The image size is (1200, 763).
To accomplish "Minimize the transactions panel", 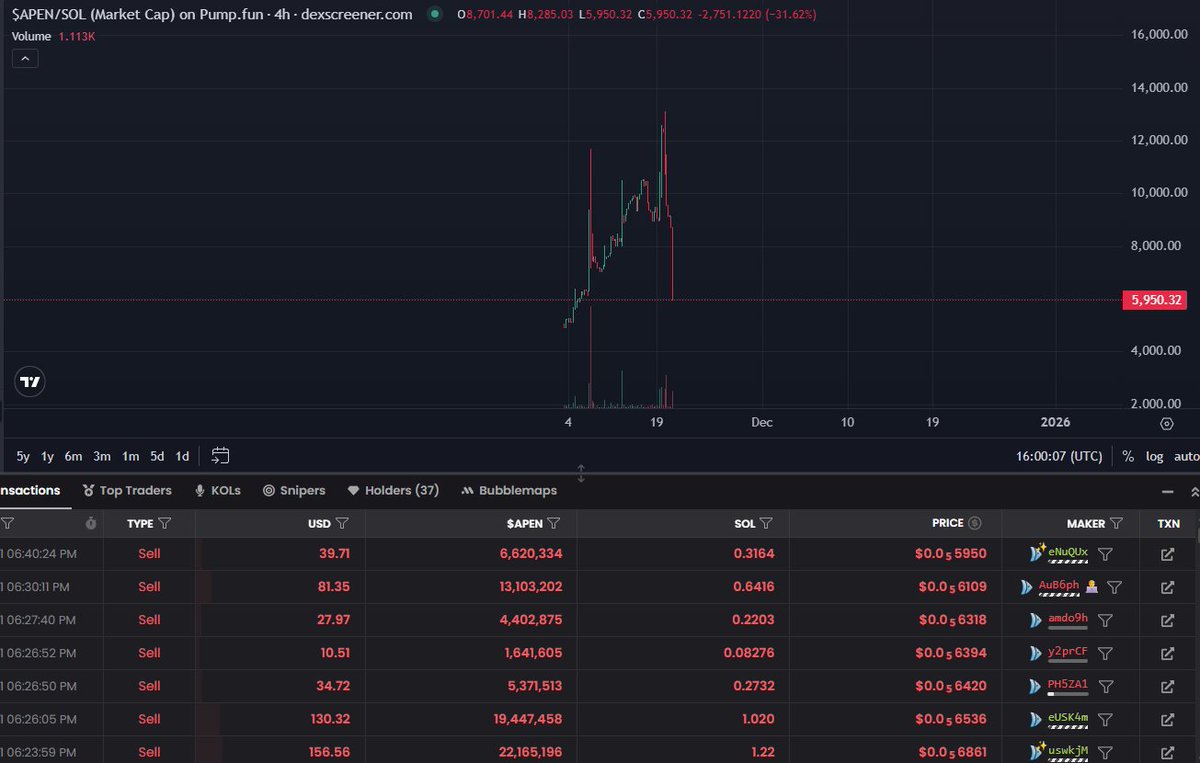I will 1167,492.
